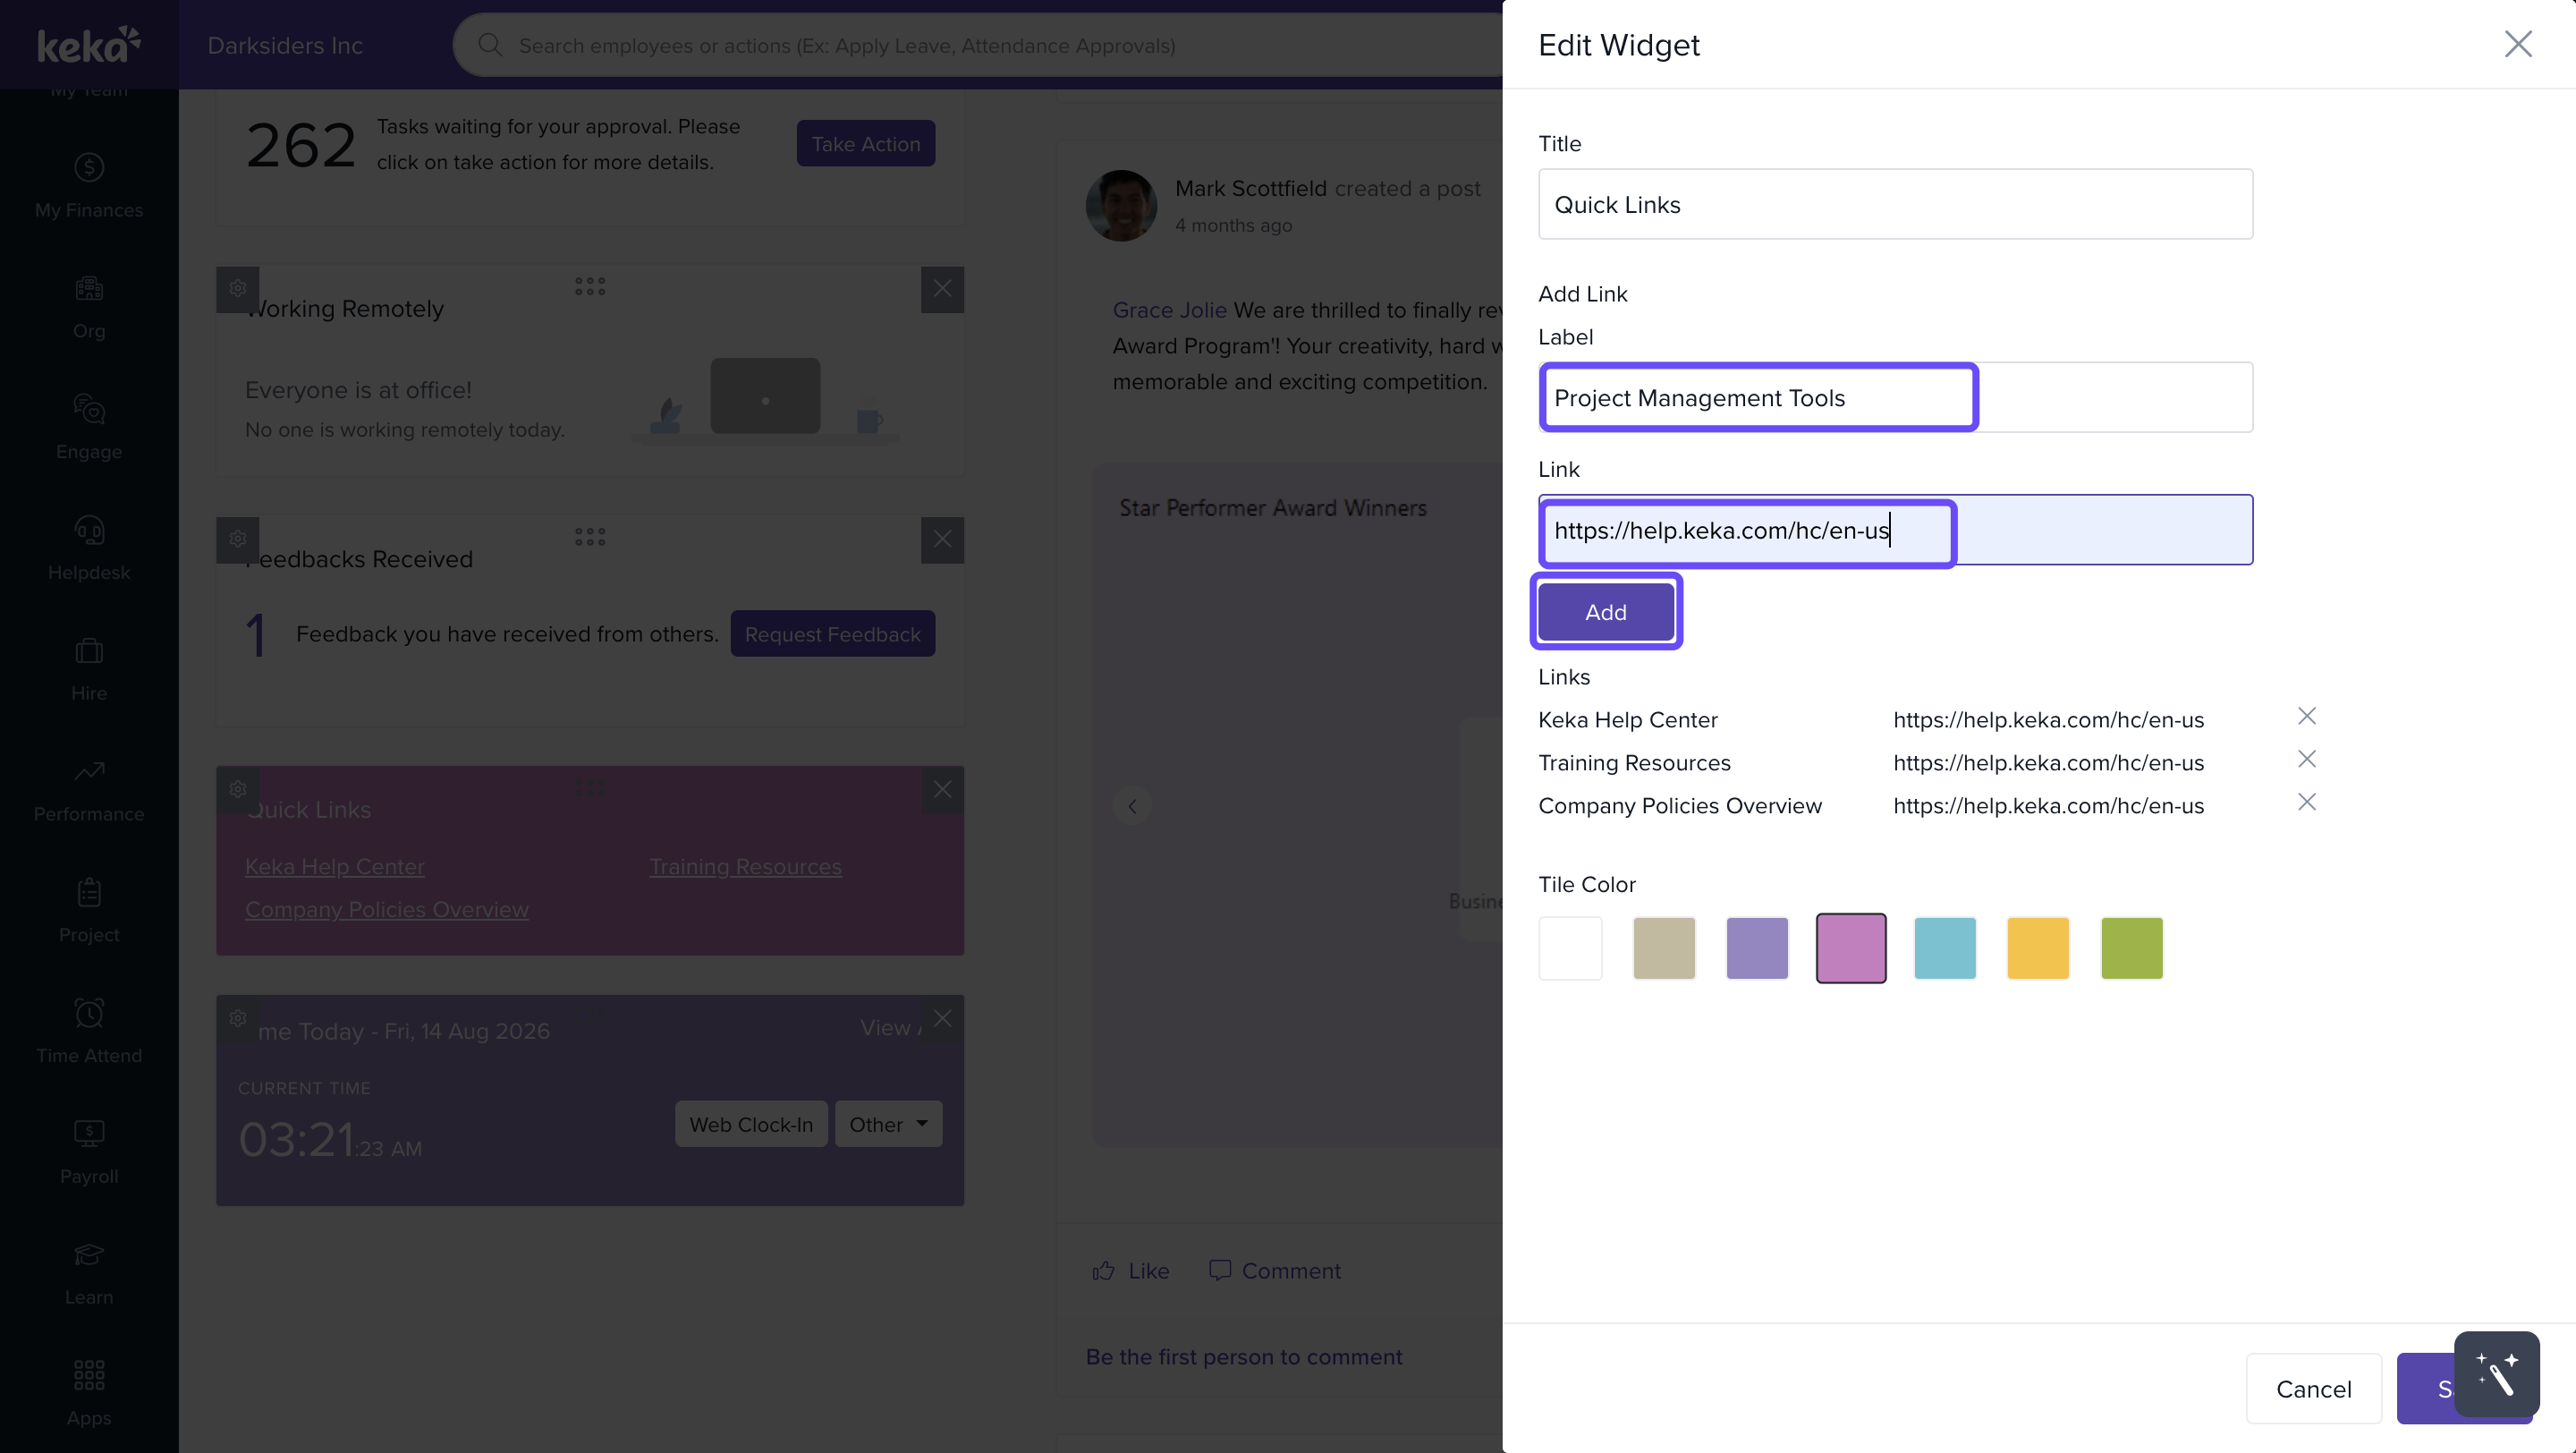Open the Performance chart icon

click(89, 771)
